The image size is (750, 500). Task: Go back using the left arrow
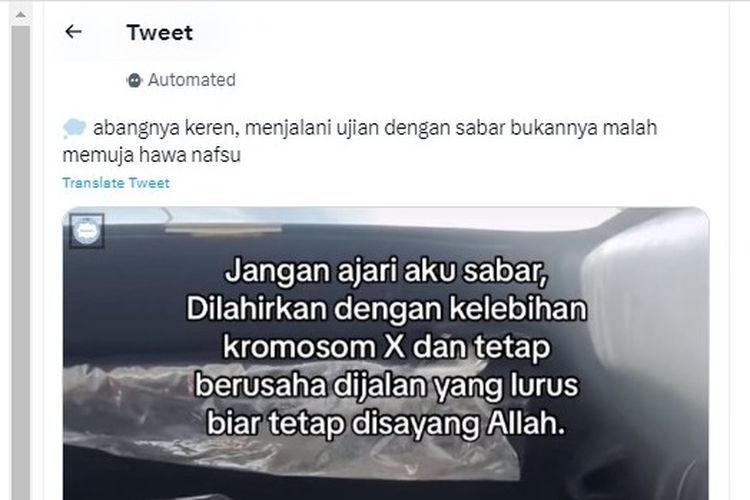pos(73,32)
